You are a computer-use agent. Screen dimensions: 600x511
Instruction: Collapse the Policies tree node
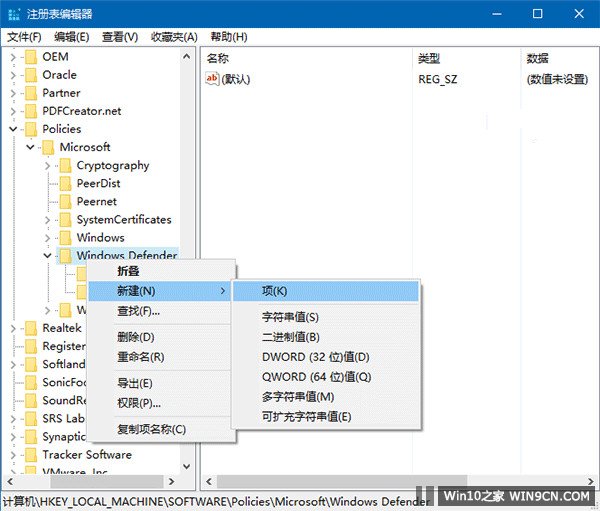(x=13, y=129)
